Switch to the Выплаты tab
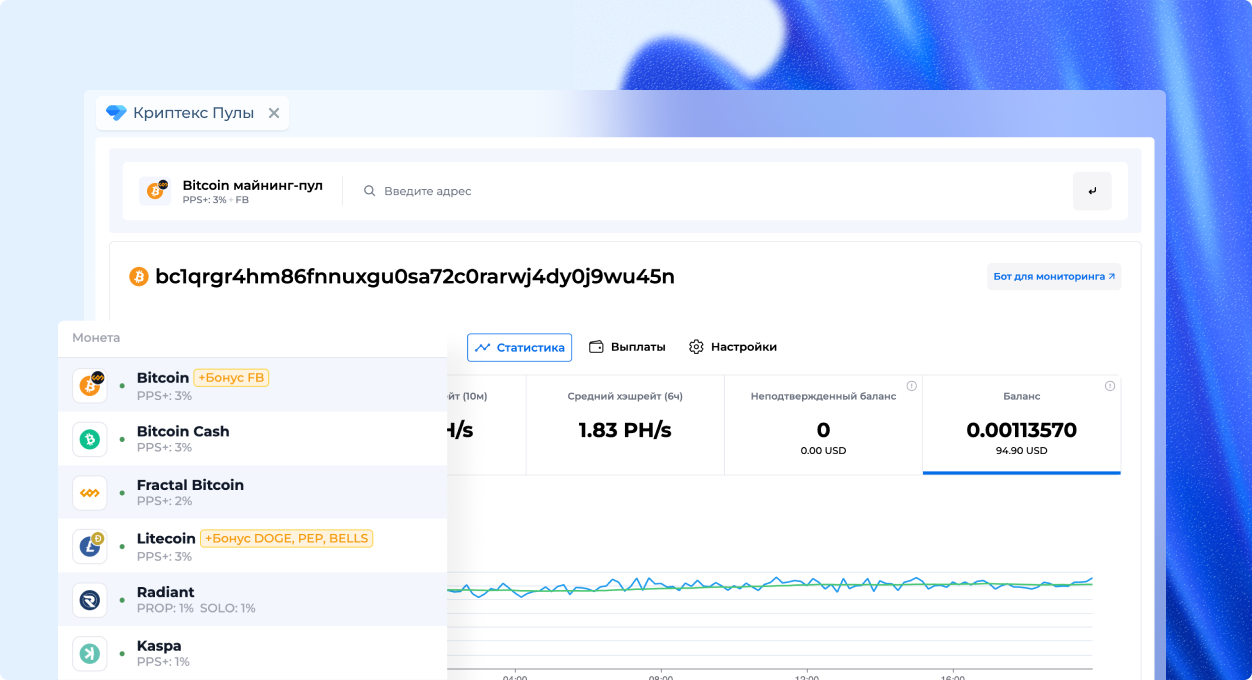This screenshot has width=1252, height=680. [x=627, y=347]
